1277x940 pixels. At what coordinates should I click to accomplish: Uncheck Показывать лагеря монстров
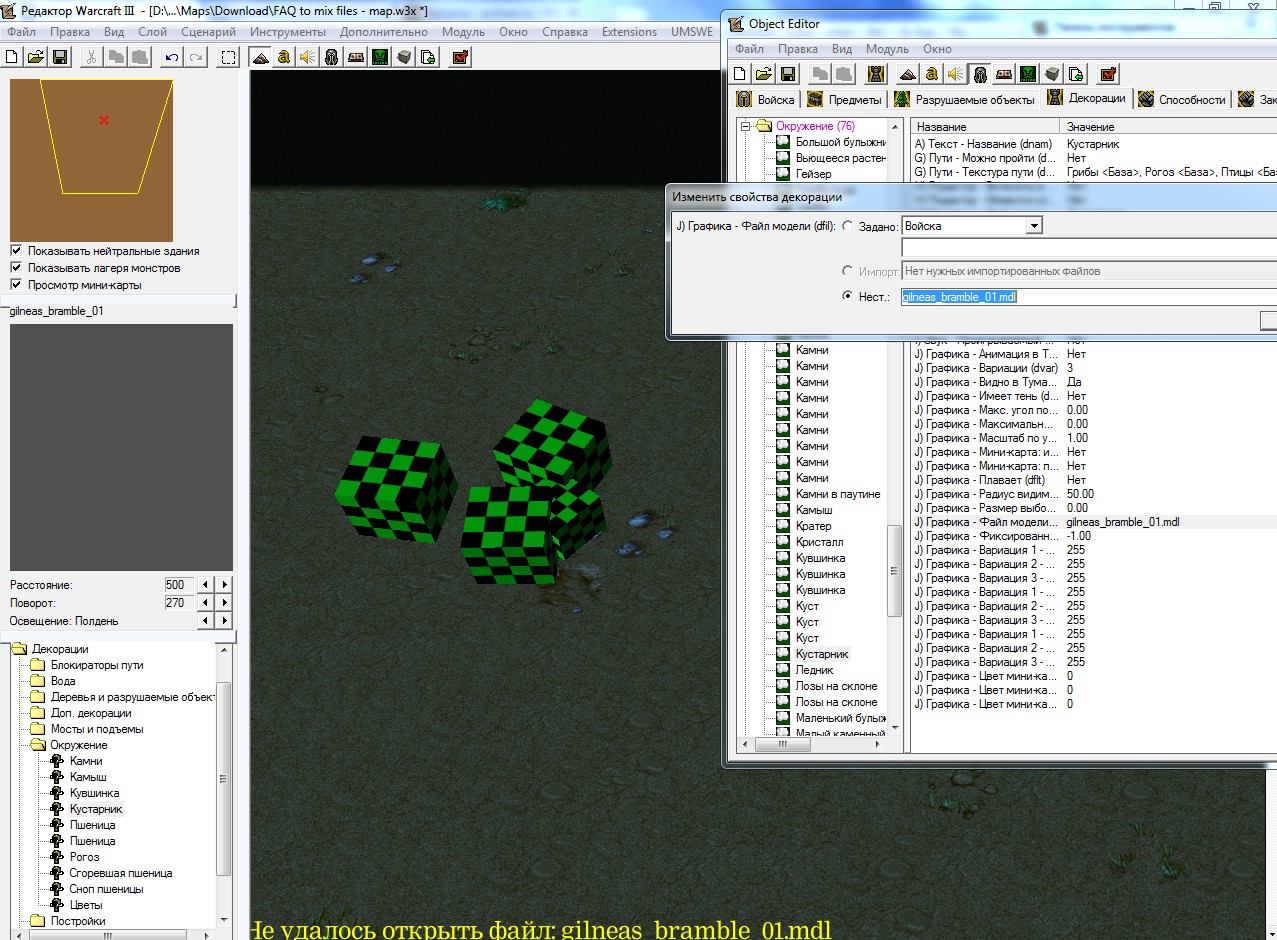16,268
